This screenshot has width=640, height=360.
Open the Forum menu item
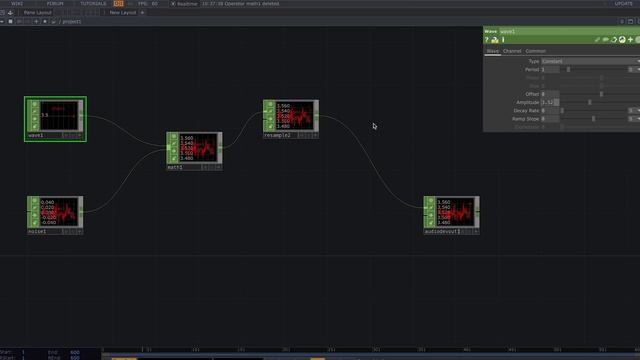coord(55,3)
